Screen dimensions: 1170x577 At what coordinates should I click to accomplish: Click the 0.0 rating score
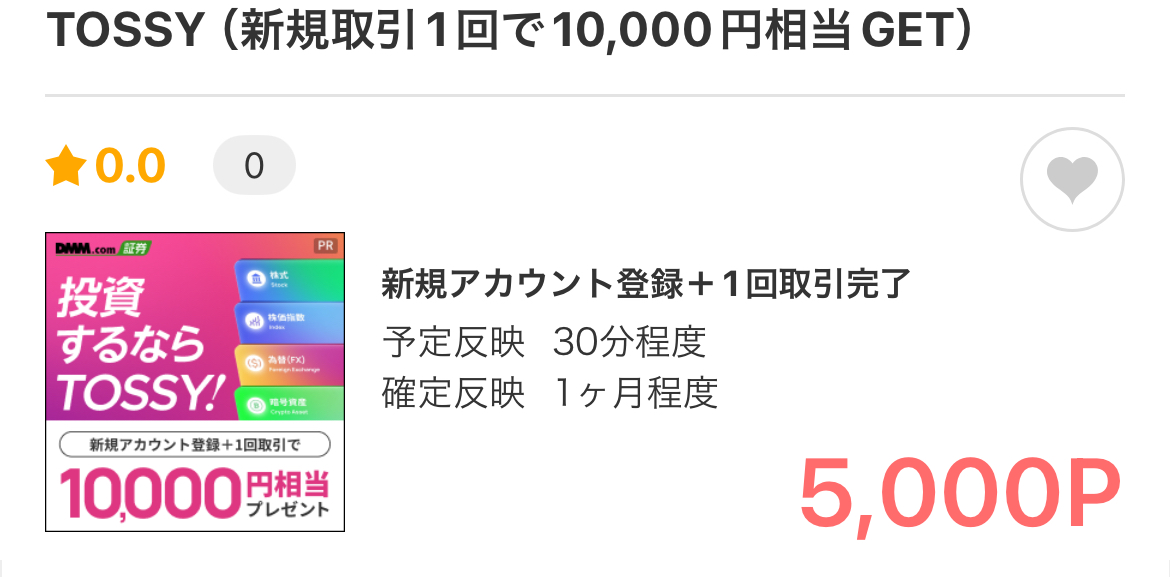[130, 166]
